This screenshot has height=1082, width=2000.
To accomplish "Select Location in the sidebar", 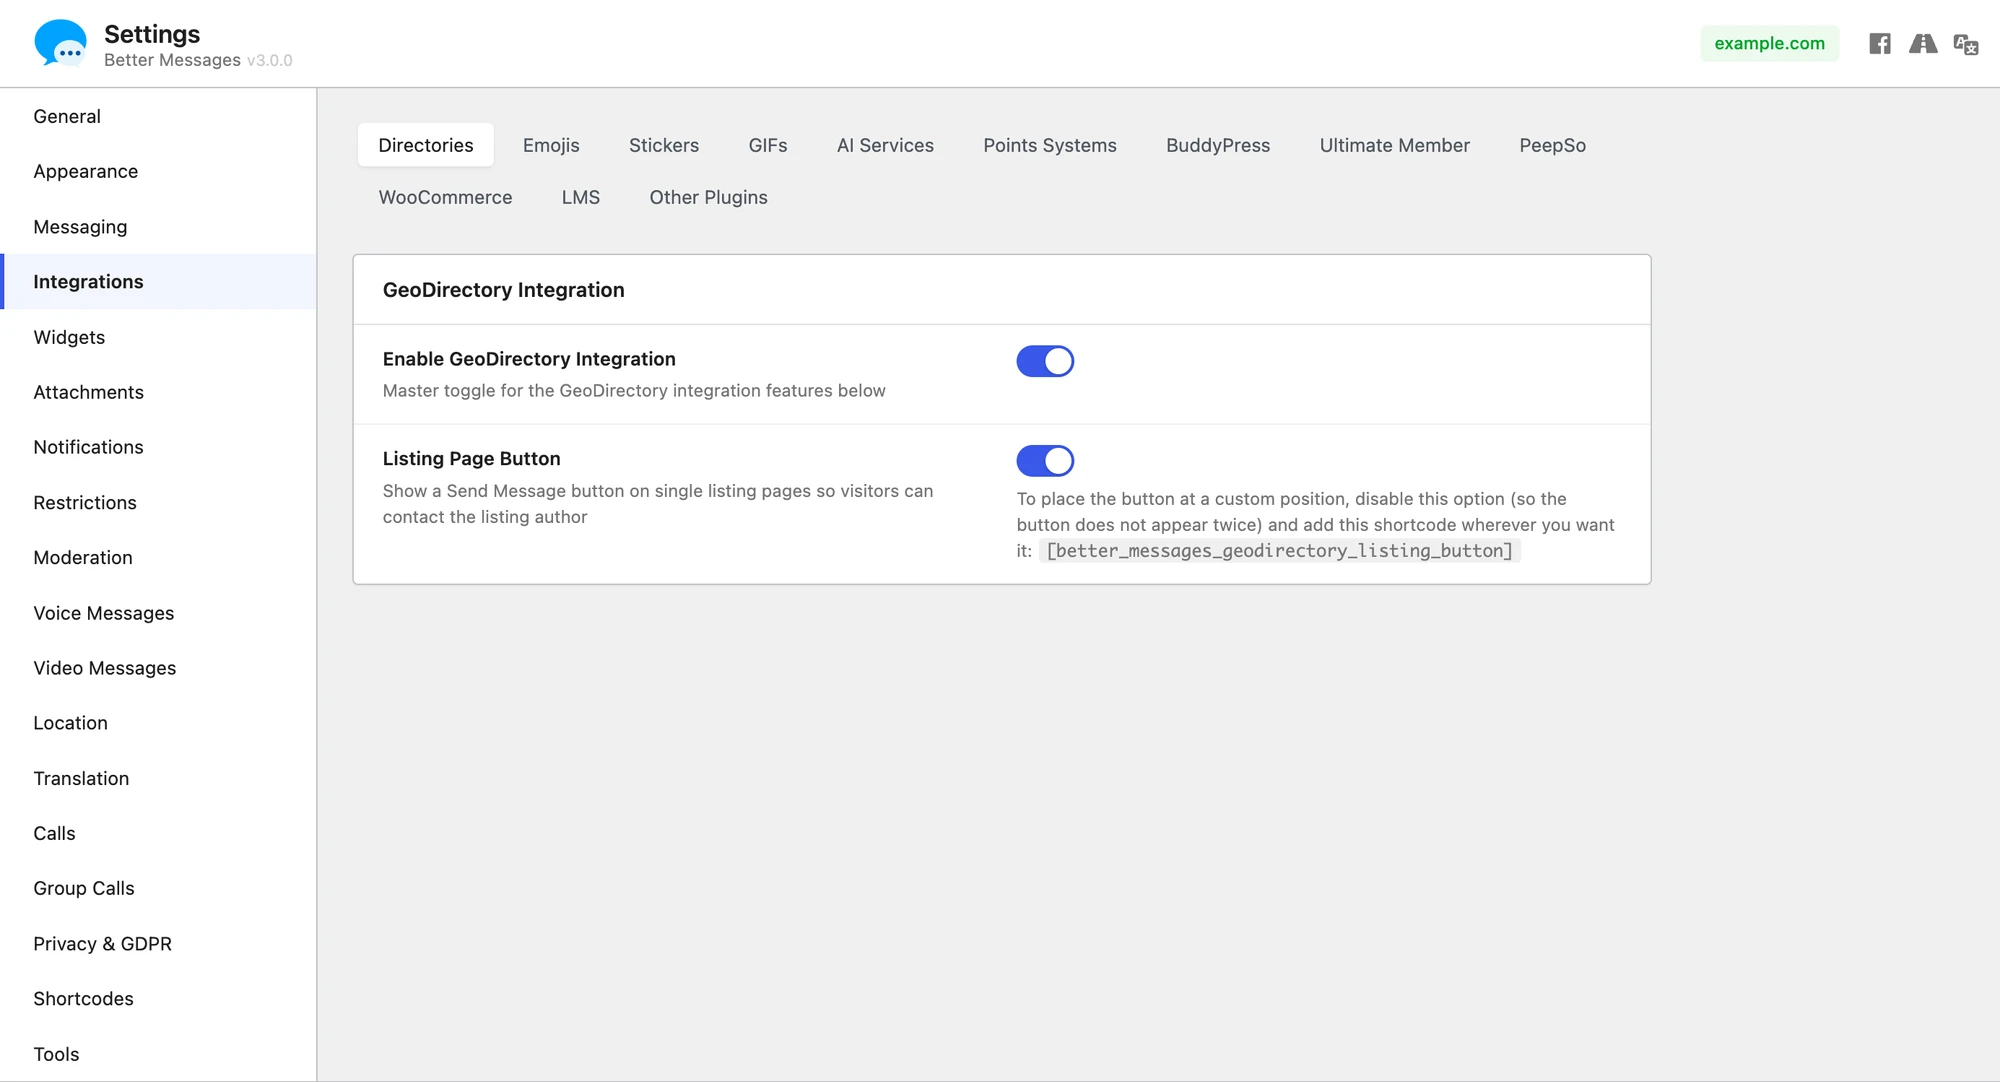I will [x=159, y=723].
